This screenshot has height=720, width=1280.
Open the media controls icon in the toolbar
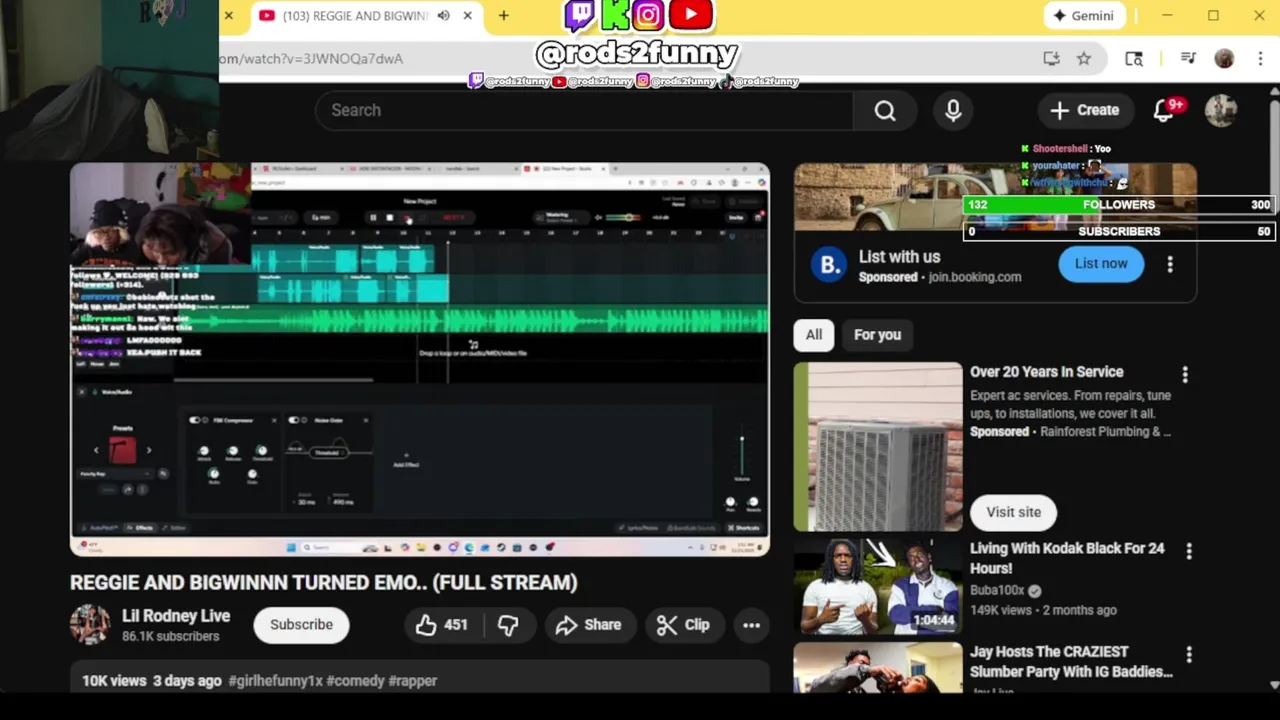pyautogui.click(x=1188, y=59)
